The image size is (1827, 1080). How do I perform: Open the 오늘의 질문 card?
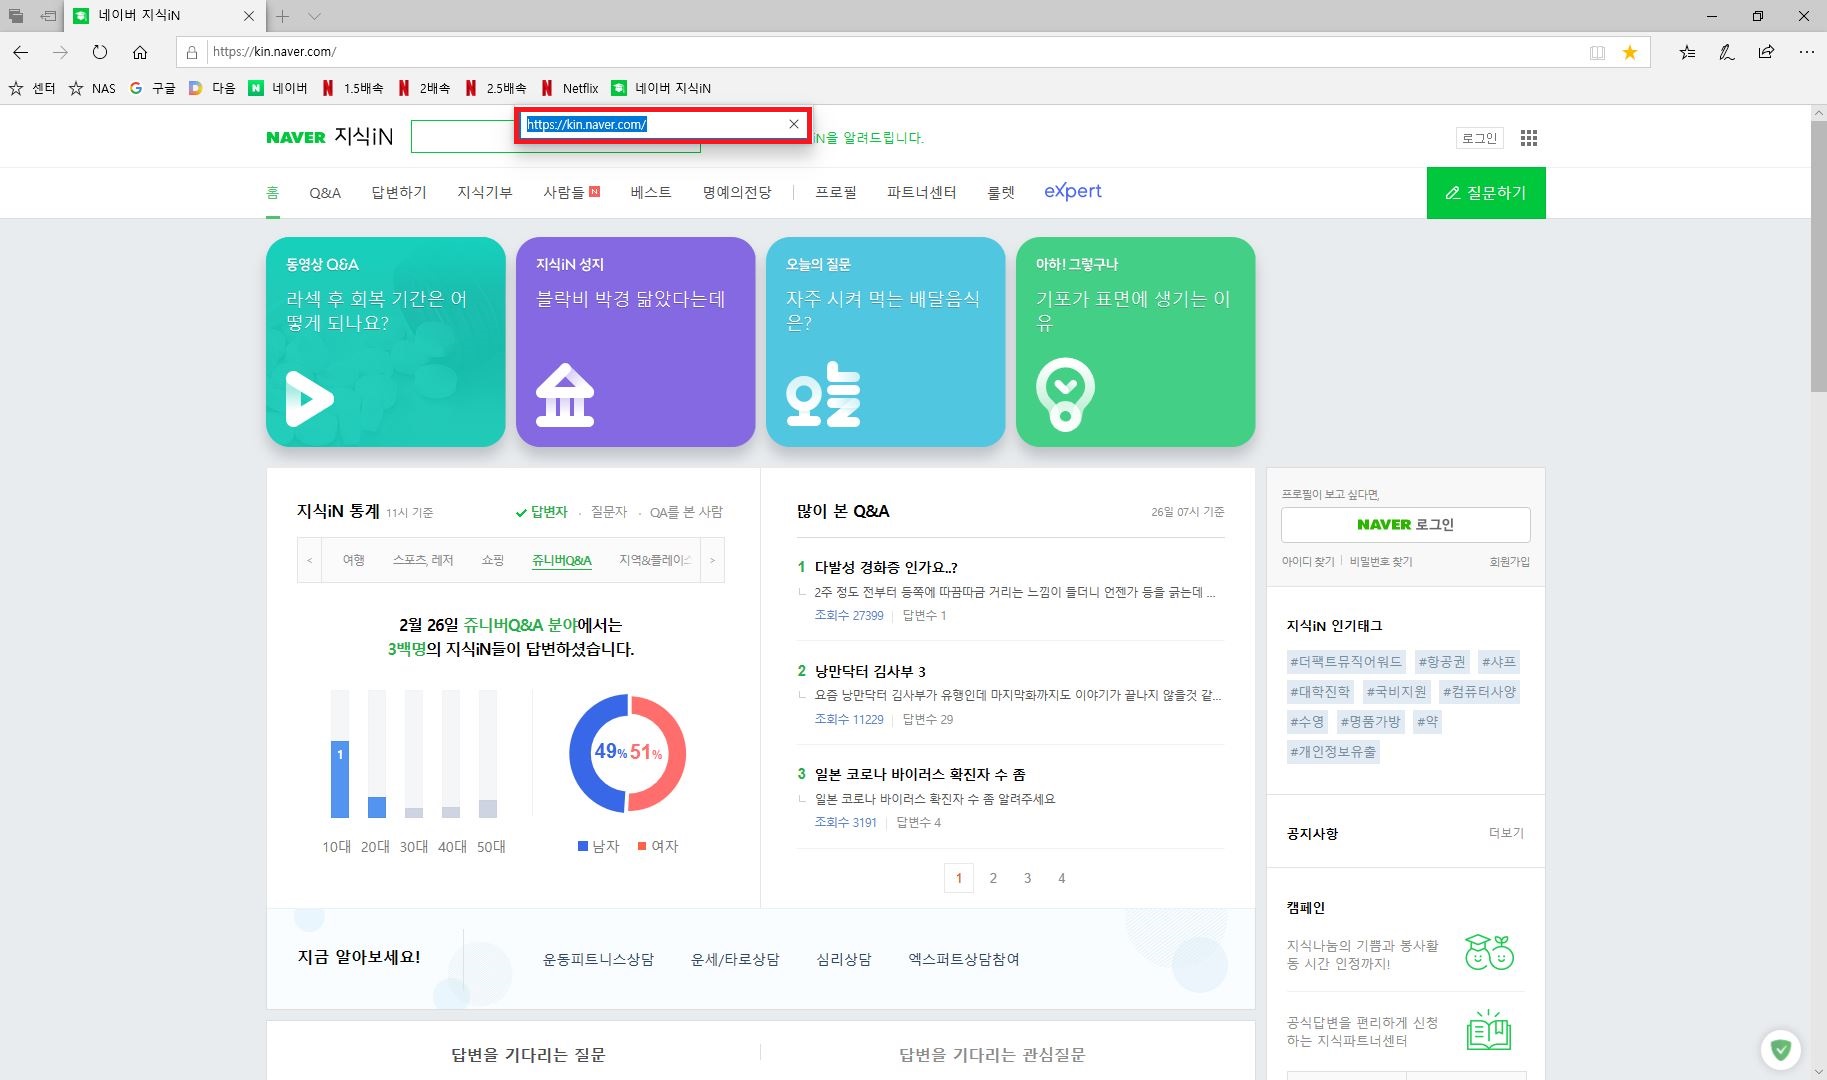886,342
